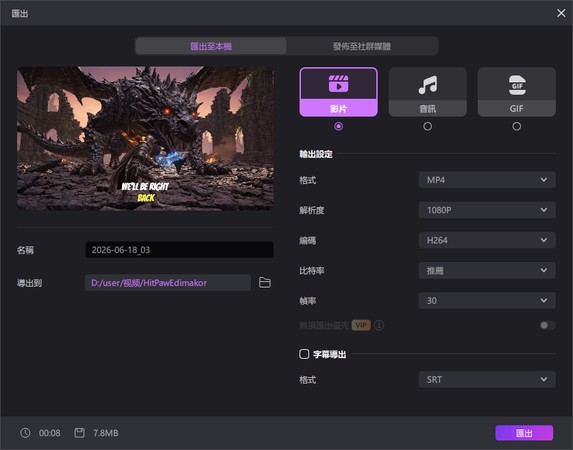The height and width of the screenshot is (450, 573).
Task: Select the 影片 video export card
Action: (338, 92)
